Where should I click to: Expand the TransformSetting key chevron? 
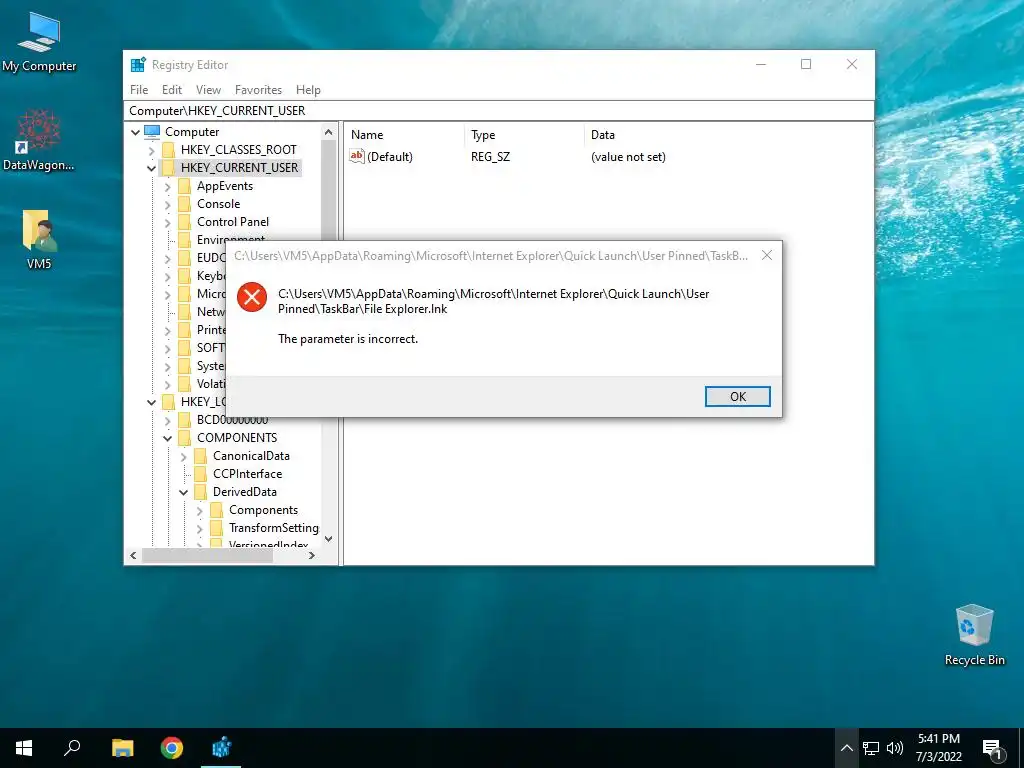point(199,528)
